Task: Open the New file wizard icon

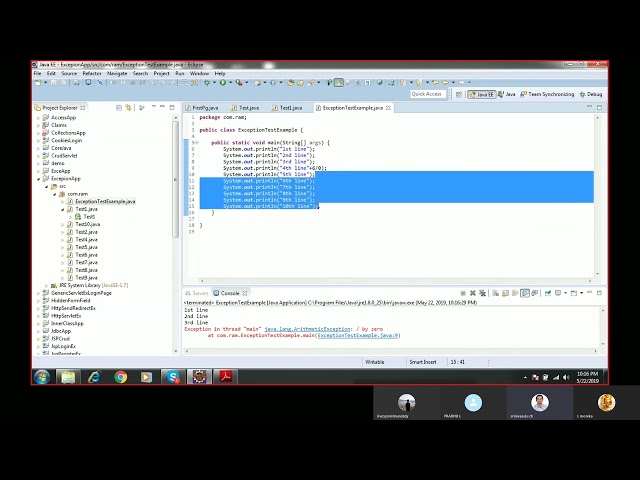Action: pos(38,83)
